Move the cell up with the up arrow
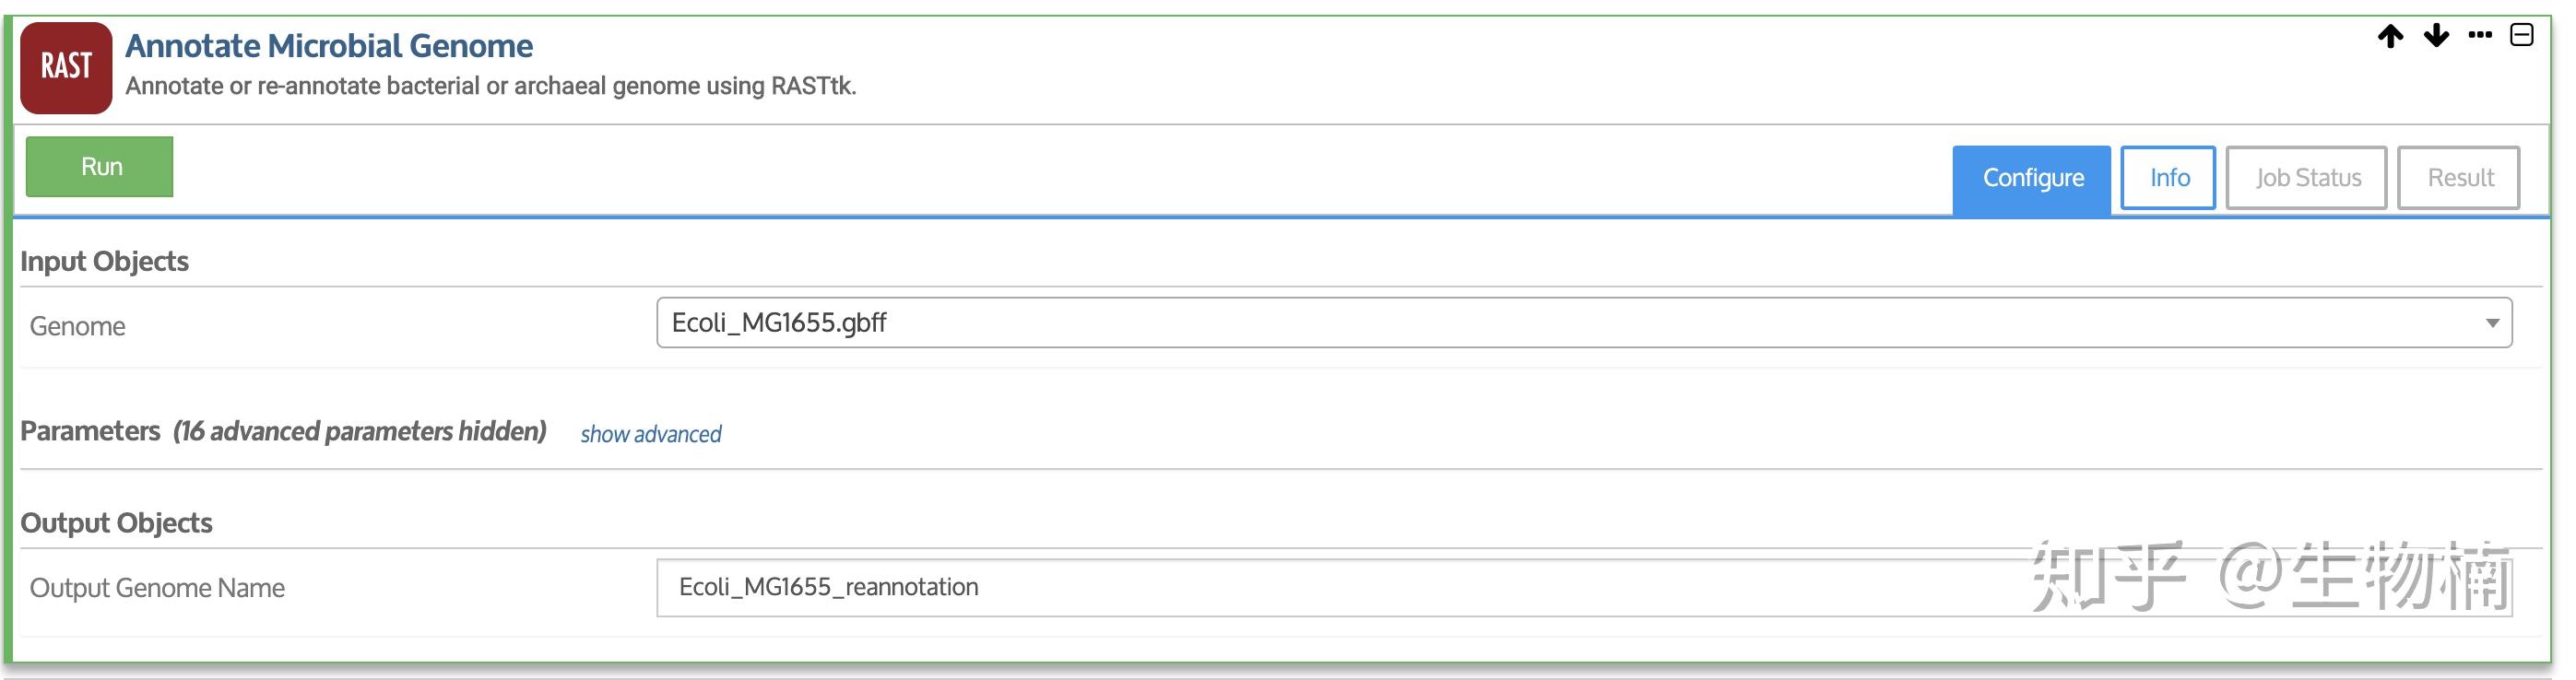This screenshot has height=680, width=2576. 2390,36
